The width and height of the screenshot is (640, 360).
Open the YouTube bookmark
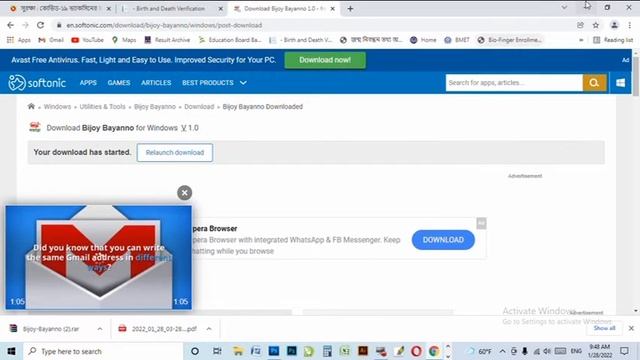coord(87,40)
